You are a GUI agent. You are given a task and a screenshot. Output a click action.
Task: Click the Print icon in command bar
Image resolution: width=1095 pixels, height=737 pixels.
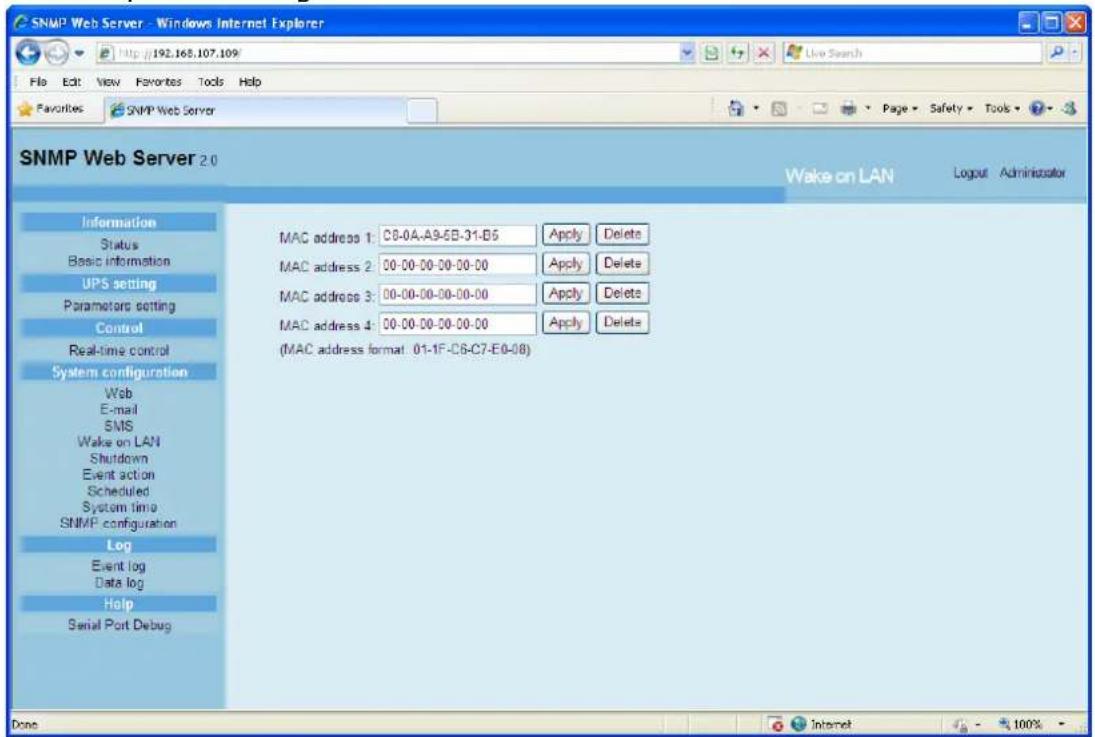(848, 109)
